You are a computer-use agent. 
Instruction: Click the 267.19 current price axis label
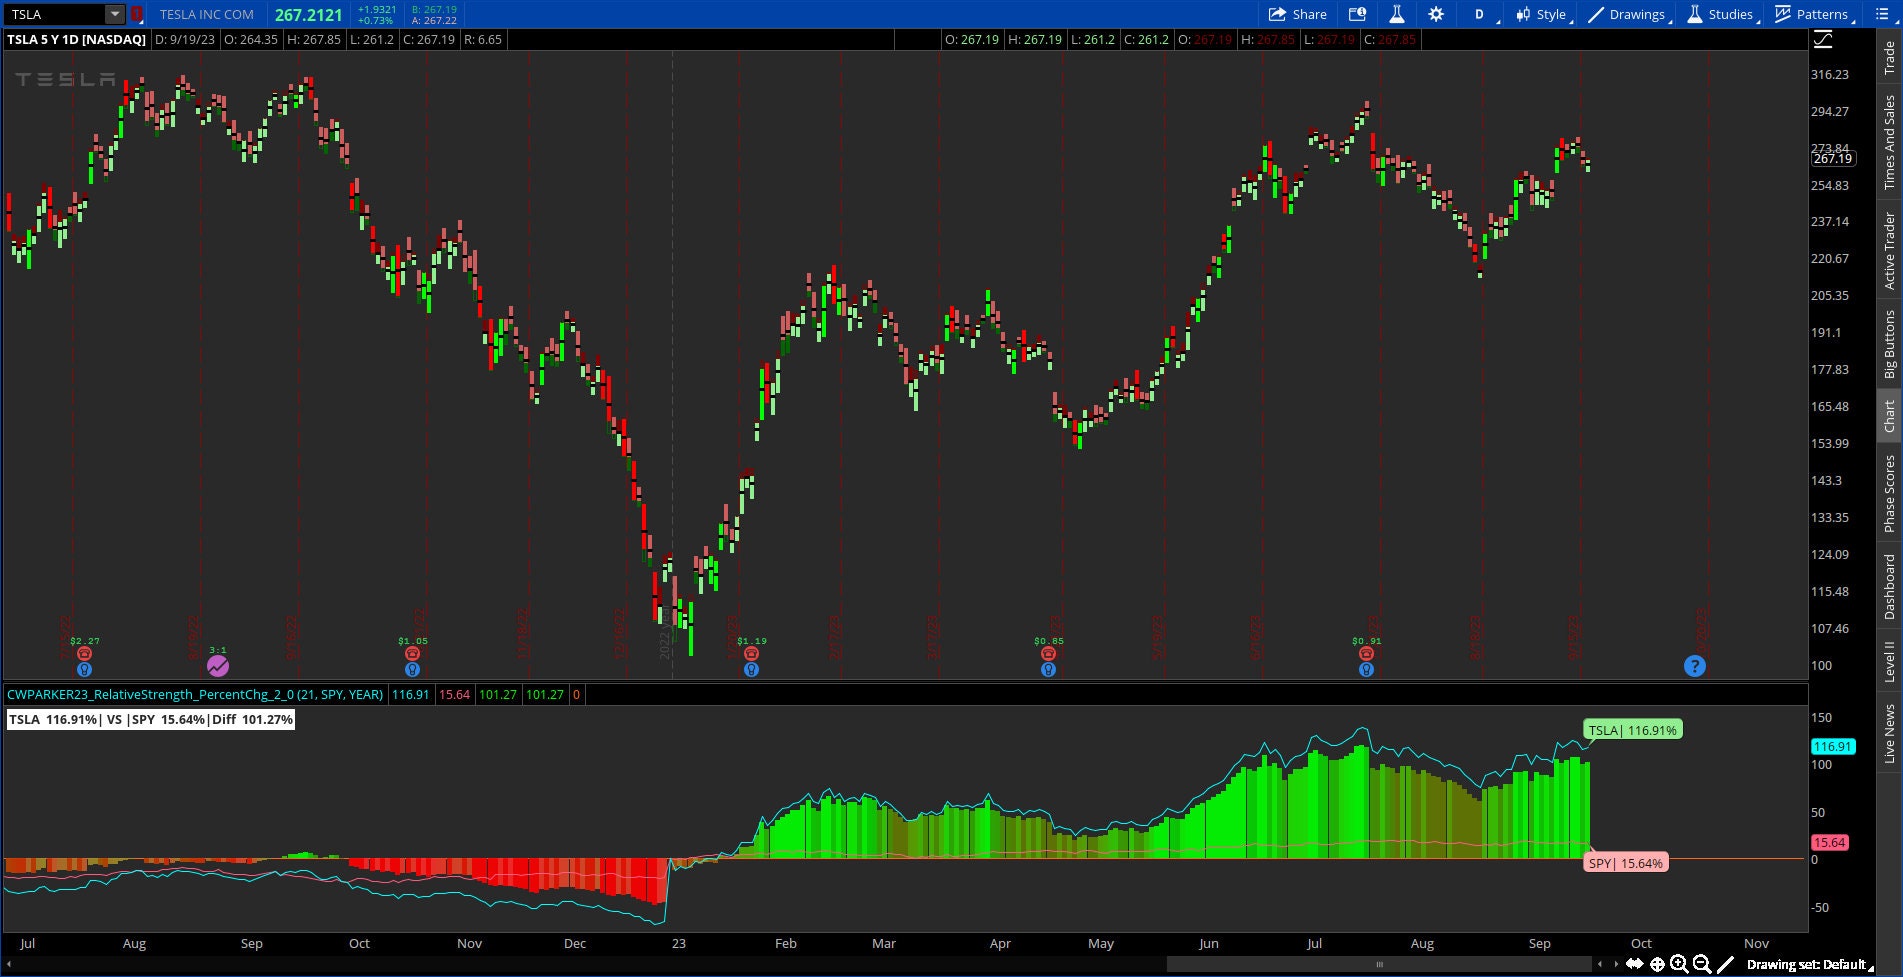pos(1833,158)
